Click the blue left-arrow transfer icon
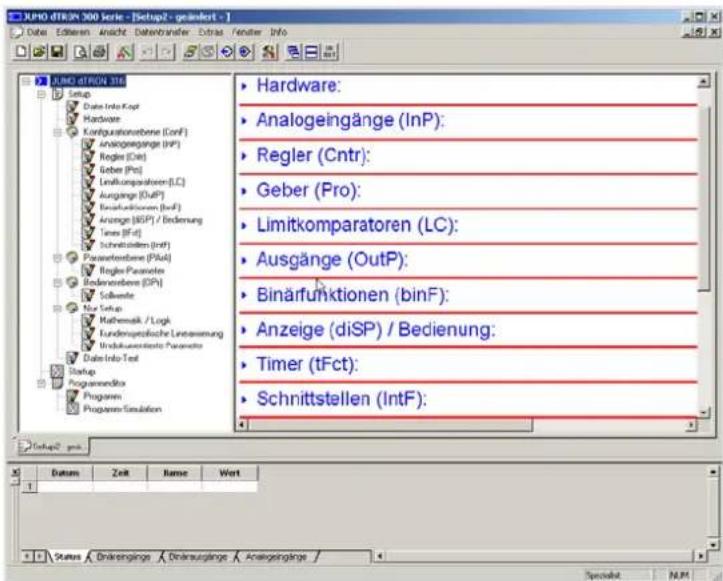 [226, 52]
